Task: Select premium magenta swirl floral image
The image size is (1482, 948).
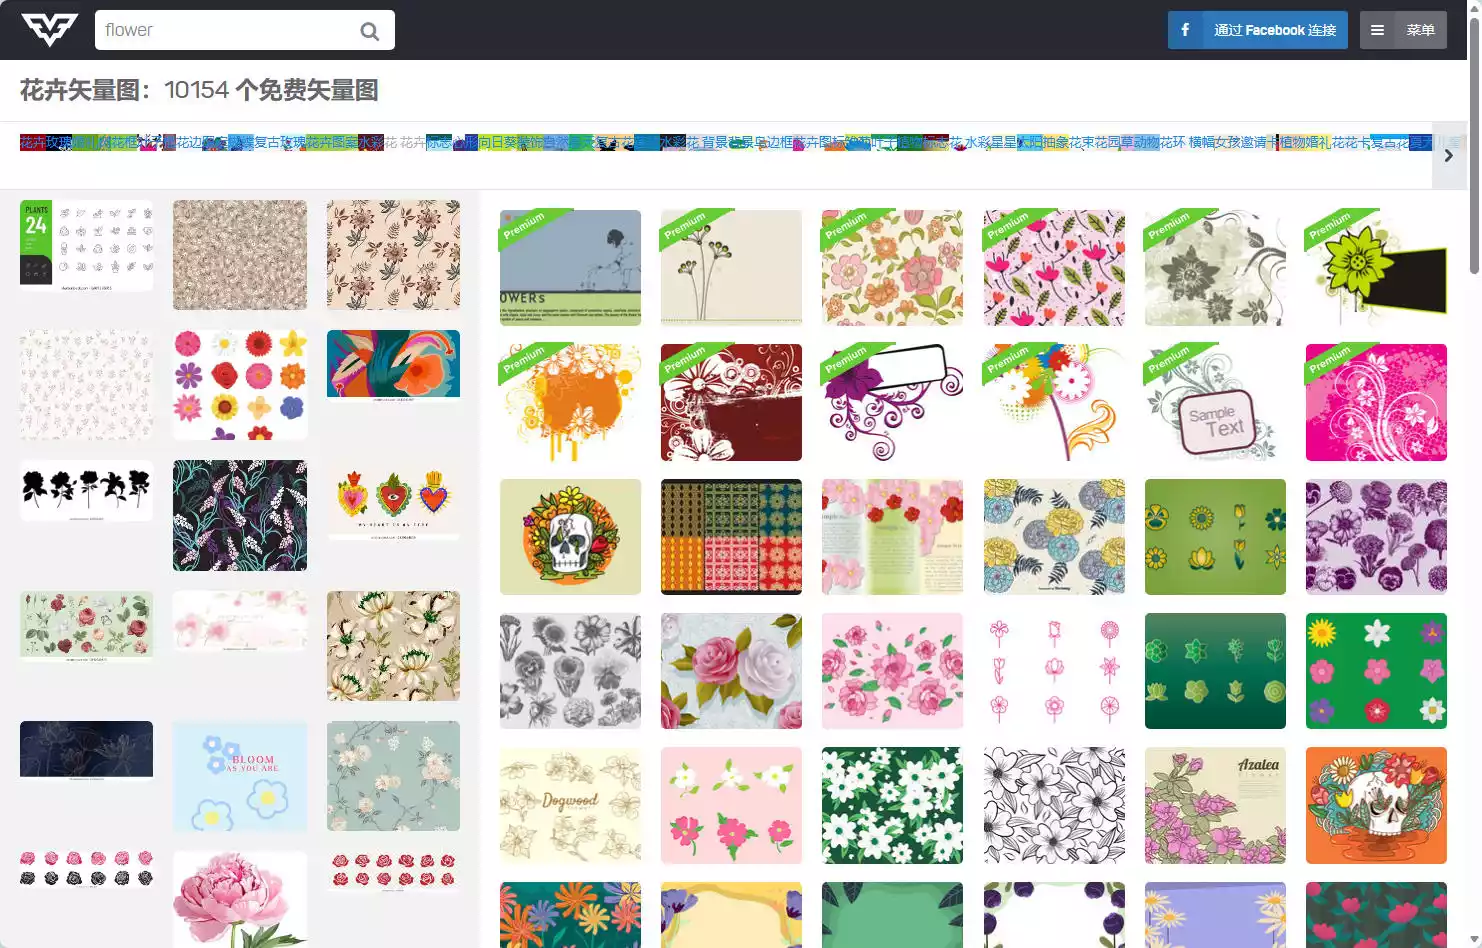Action: tap(1376, 402)
